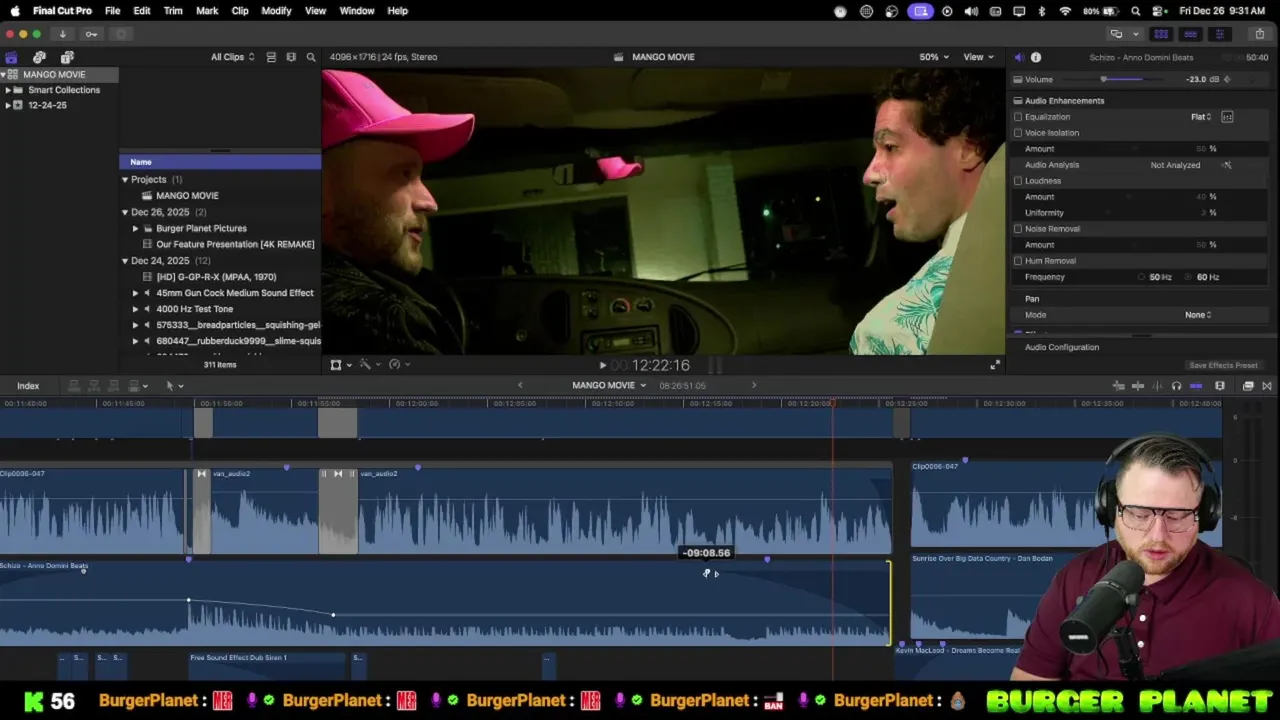The image size is (1280, 720).
Task: Open the Edit menu
Action: point(142,11)
